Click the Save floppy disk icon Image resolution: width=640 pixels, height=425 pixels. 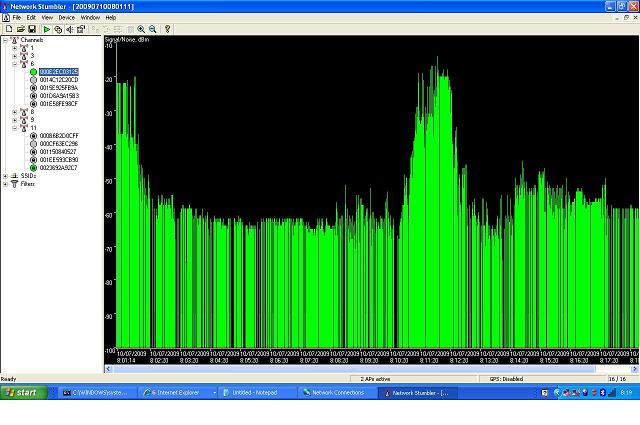tap(32, 29)
